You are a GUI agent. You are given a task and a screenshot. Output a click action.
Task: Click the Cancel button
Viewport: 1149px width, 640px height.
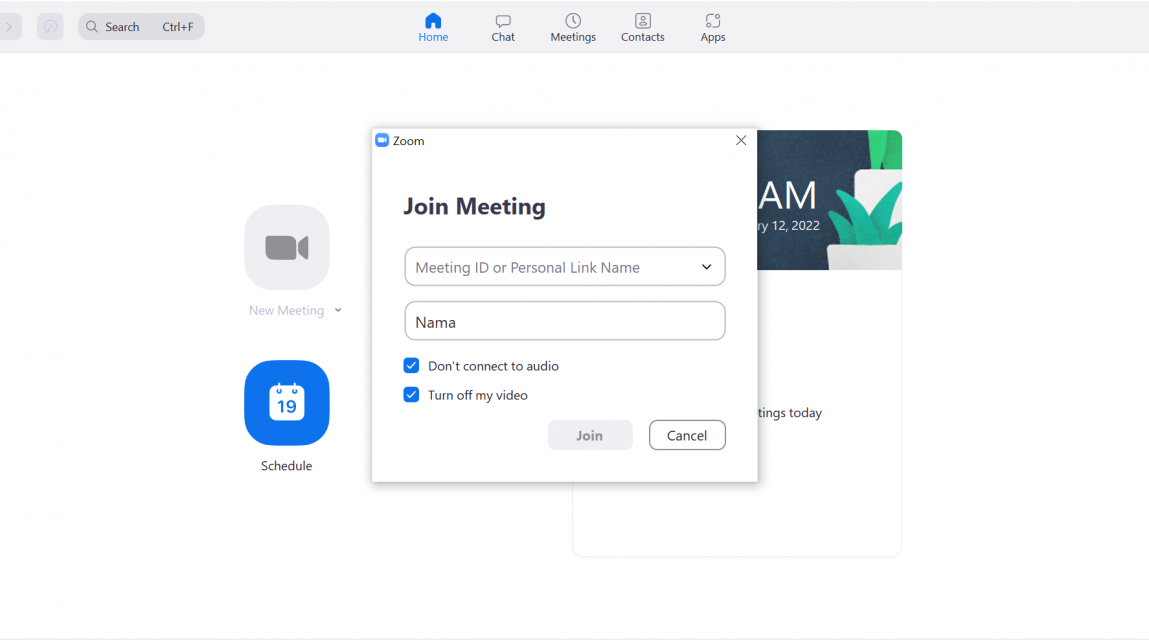coord(687,435)
